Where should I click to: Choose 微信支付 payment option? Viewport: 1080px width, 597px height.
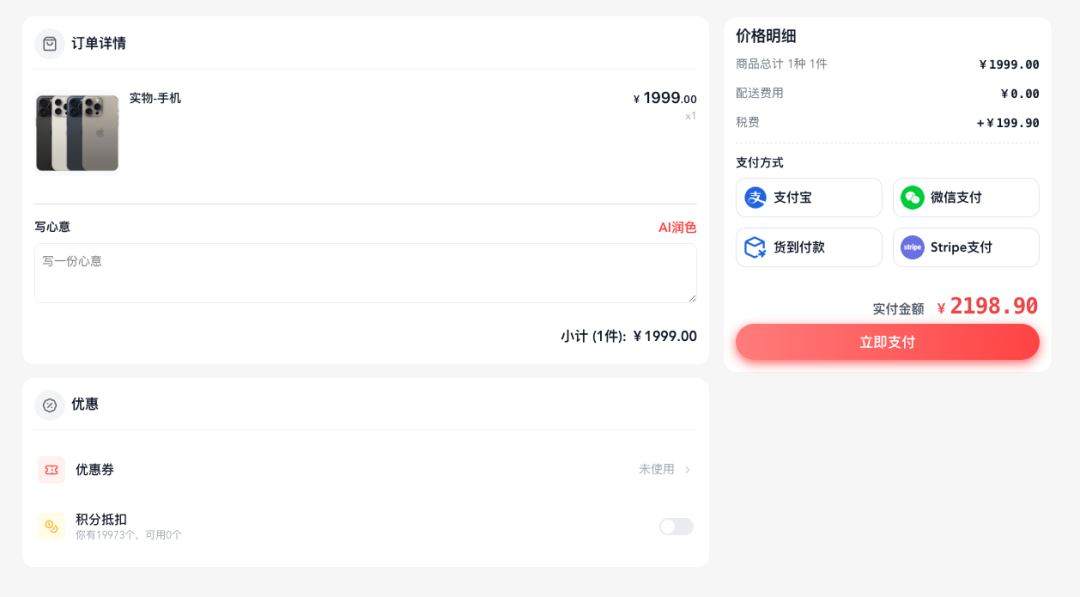[966, 198]
